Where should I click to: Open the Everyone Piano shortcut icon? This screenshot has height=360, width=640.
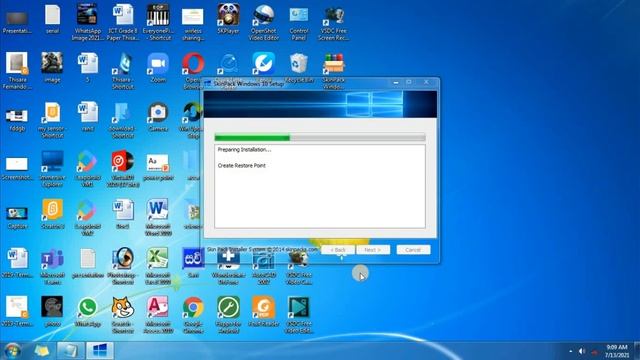pos(158,22)
